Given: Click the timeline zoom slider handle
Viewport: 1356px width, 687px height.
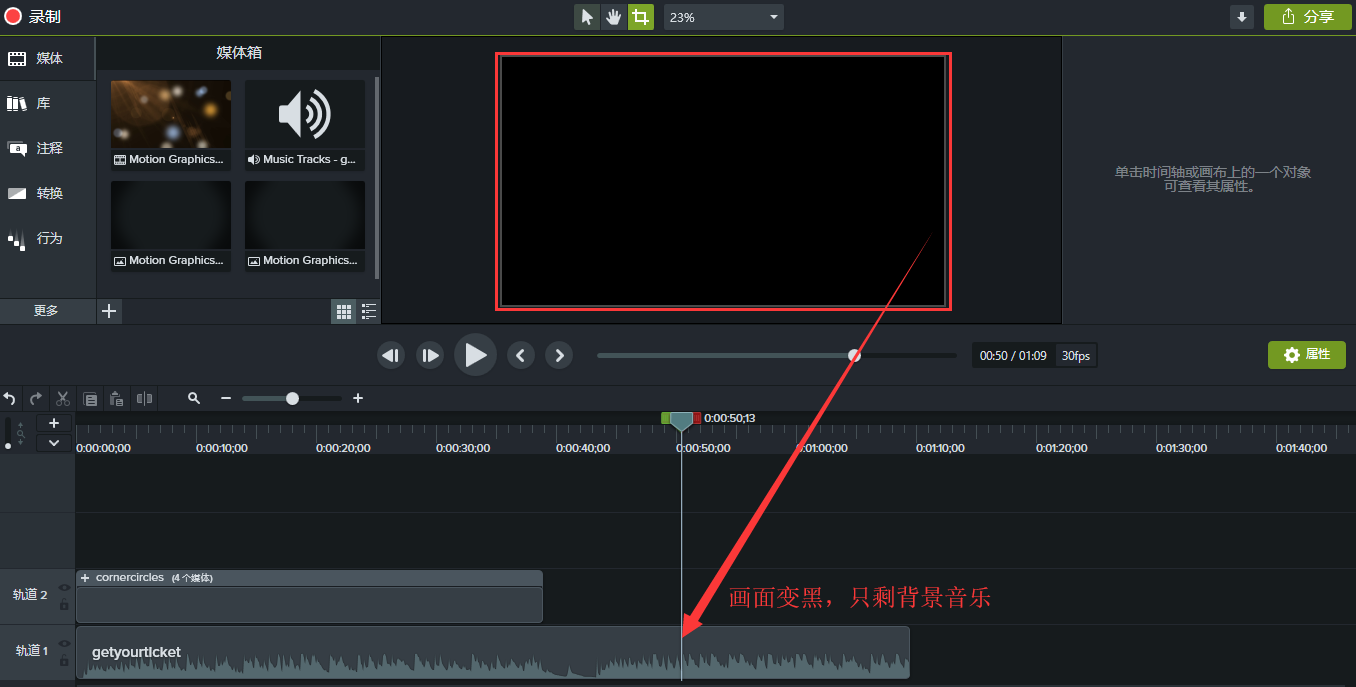Looking at the screenshot, I should [x=292, y=398].
